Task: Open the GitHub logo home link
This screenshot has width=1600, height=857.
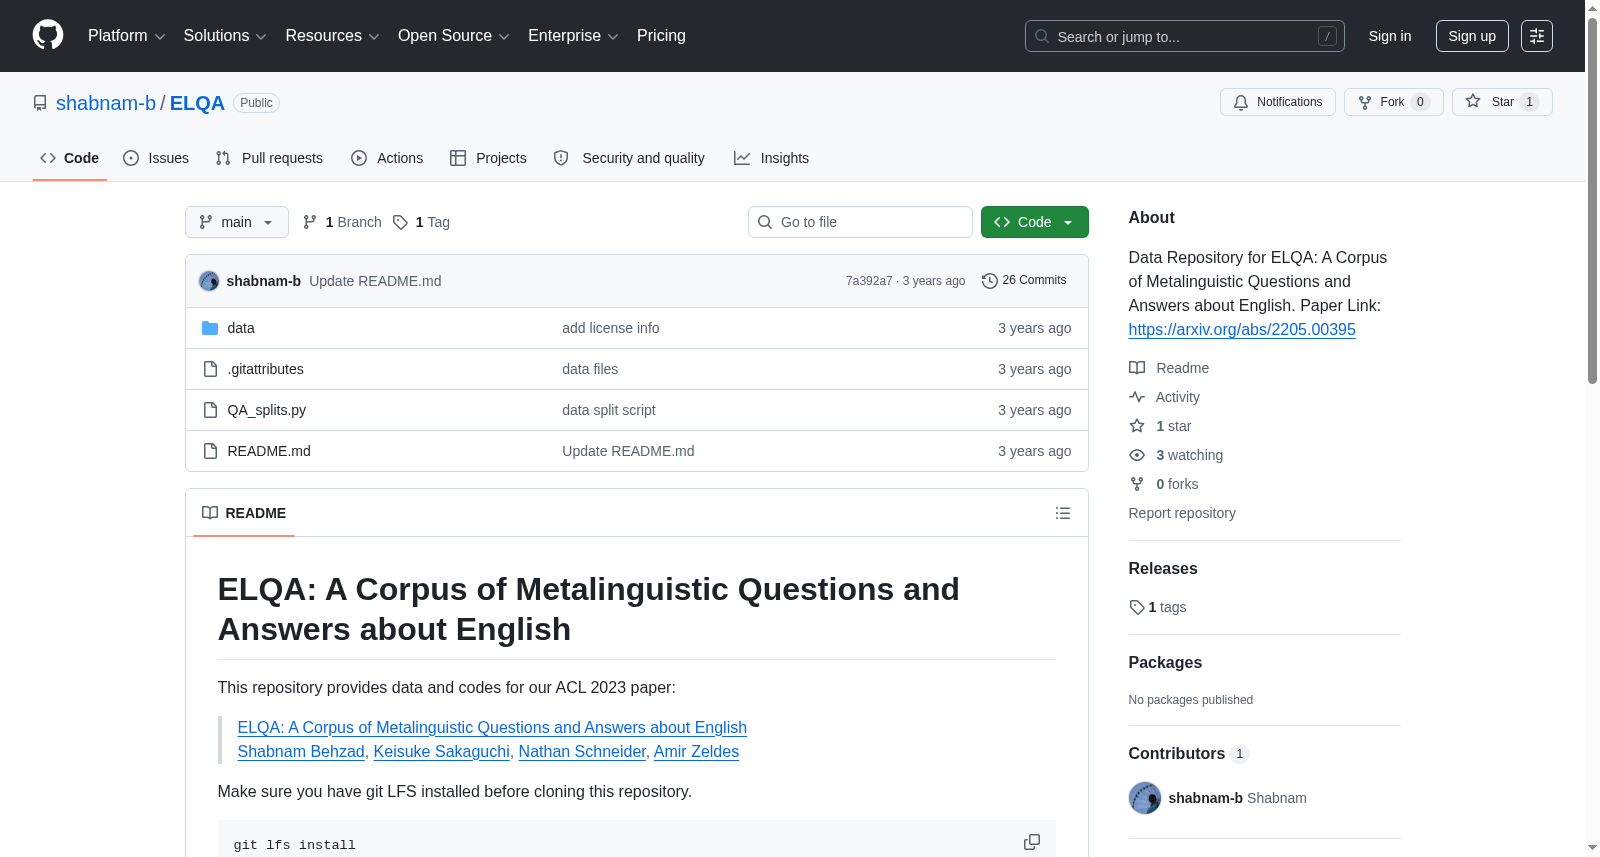Action: pyautogui.click(x=48, y=35)
